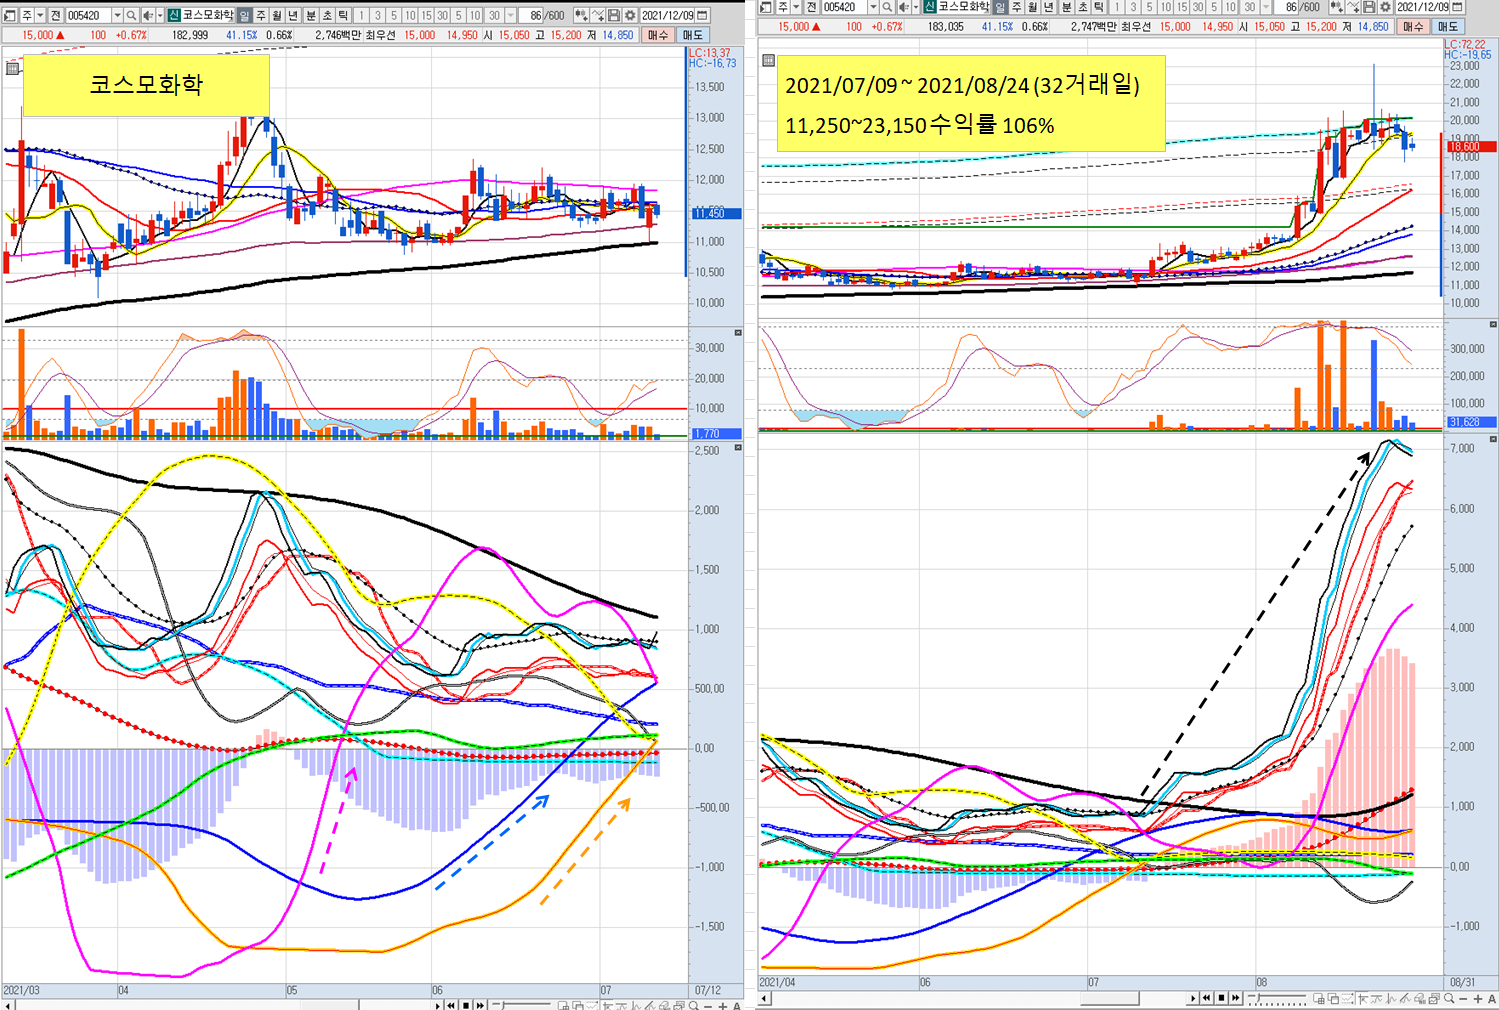This screenshot has width=1499, height=1010.
Task: Click the save disk icon in left chart
Action: (x=614, y=16)
